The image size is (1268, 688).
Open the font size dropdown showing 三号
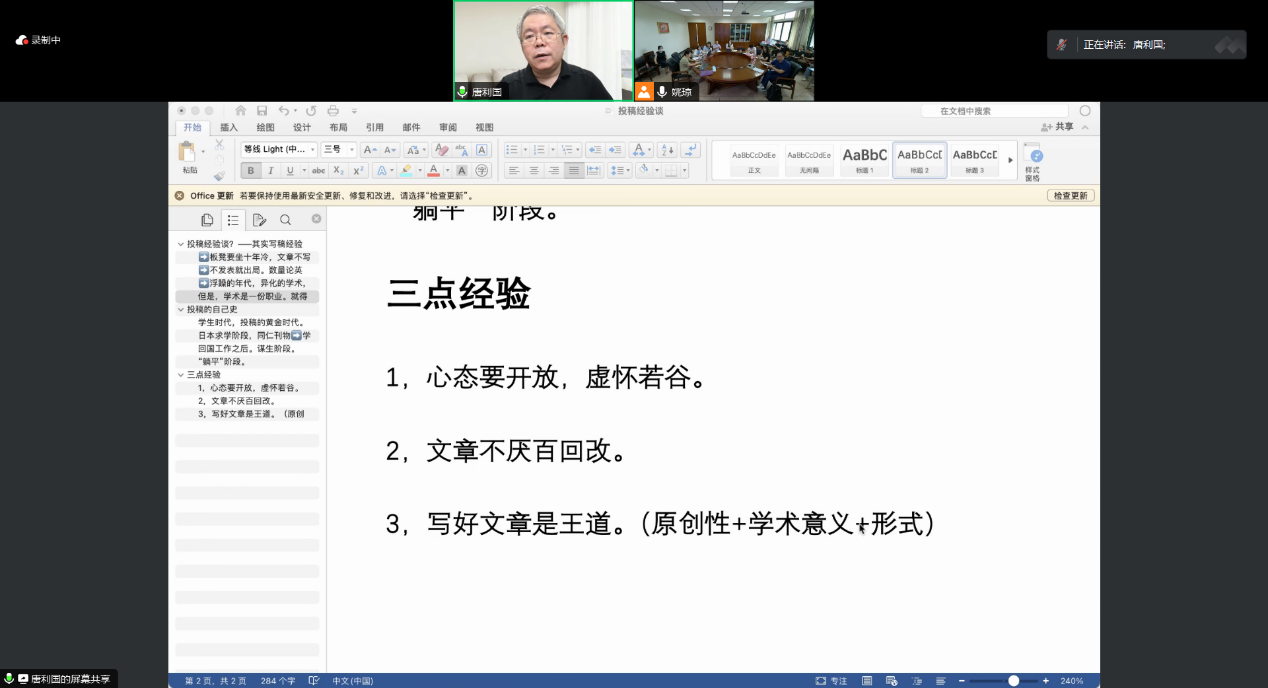(x=351, y=149)
